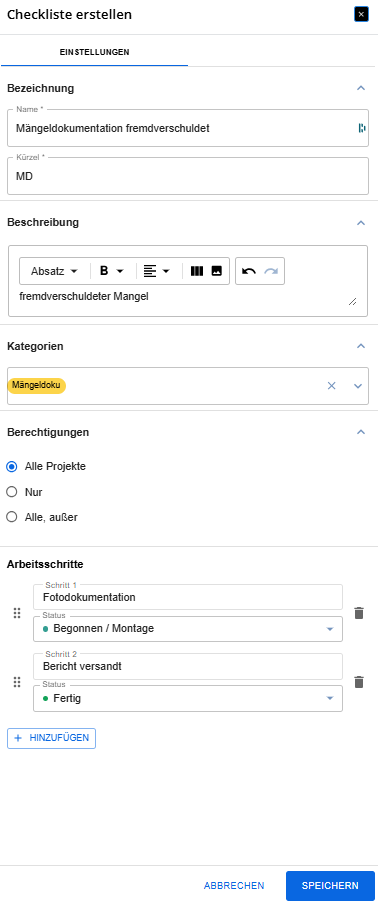The height and width of the screenshot is (902, 378).
Task: Click the Speichern button
Action: point(330,886)
